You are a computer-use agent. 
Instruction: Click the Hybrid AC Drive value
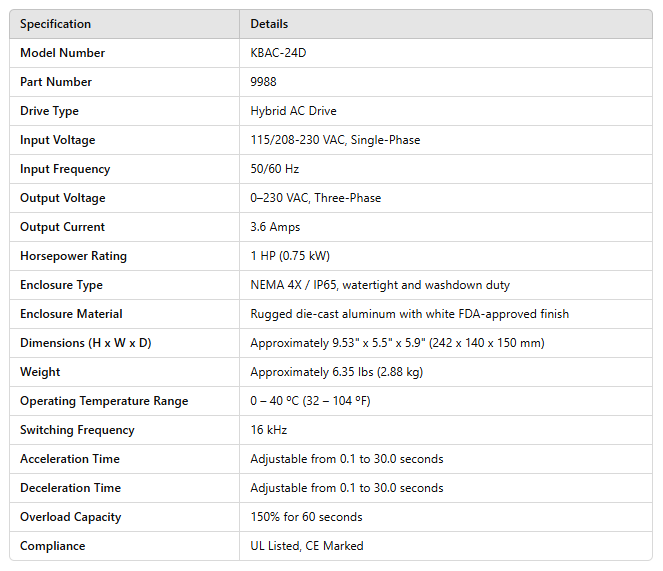(x=293, y=111)
